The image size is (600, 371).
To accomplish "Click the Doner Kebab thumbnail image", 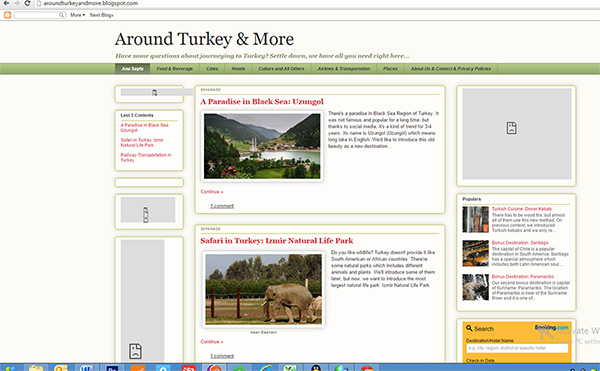I will [475, 220].
